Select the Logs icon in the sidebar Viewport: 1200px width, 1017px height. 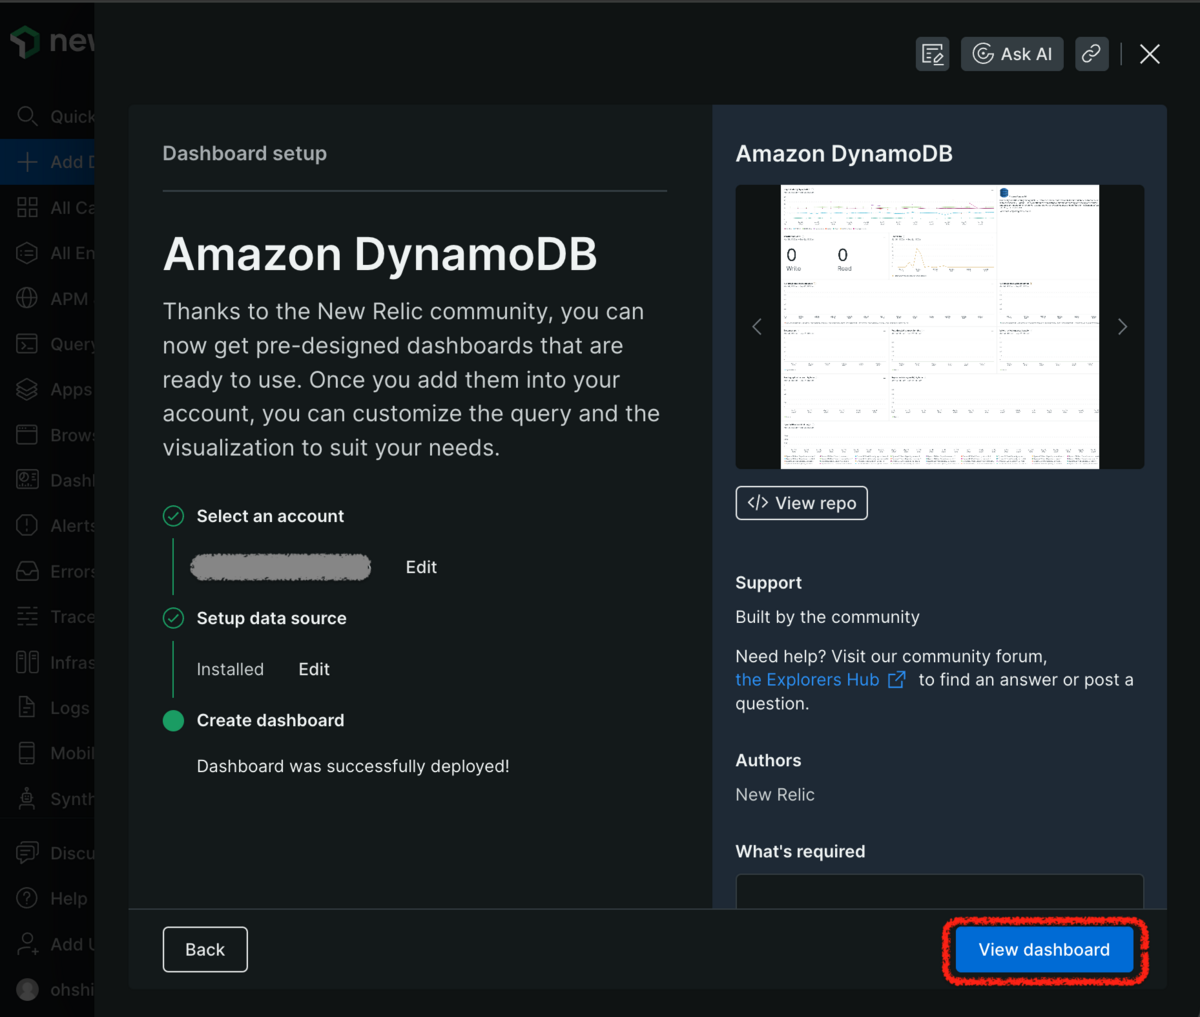[27, 707]
